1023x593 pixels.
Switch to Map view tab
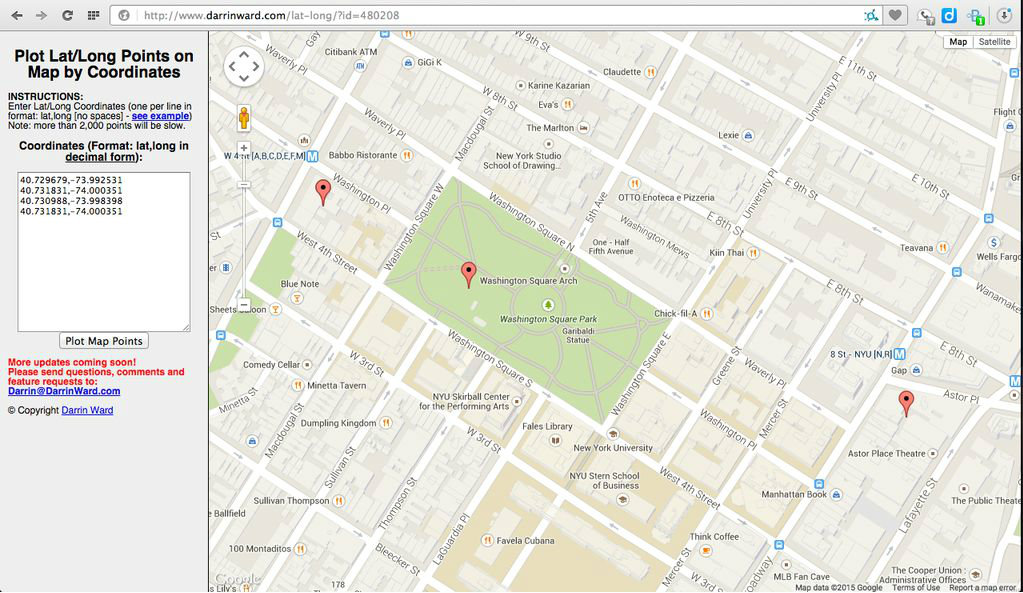tap(958, 42)
